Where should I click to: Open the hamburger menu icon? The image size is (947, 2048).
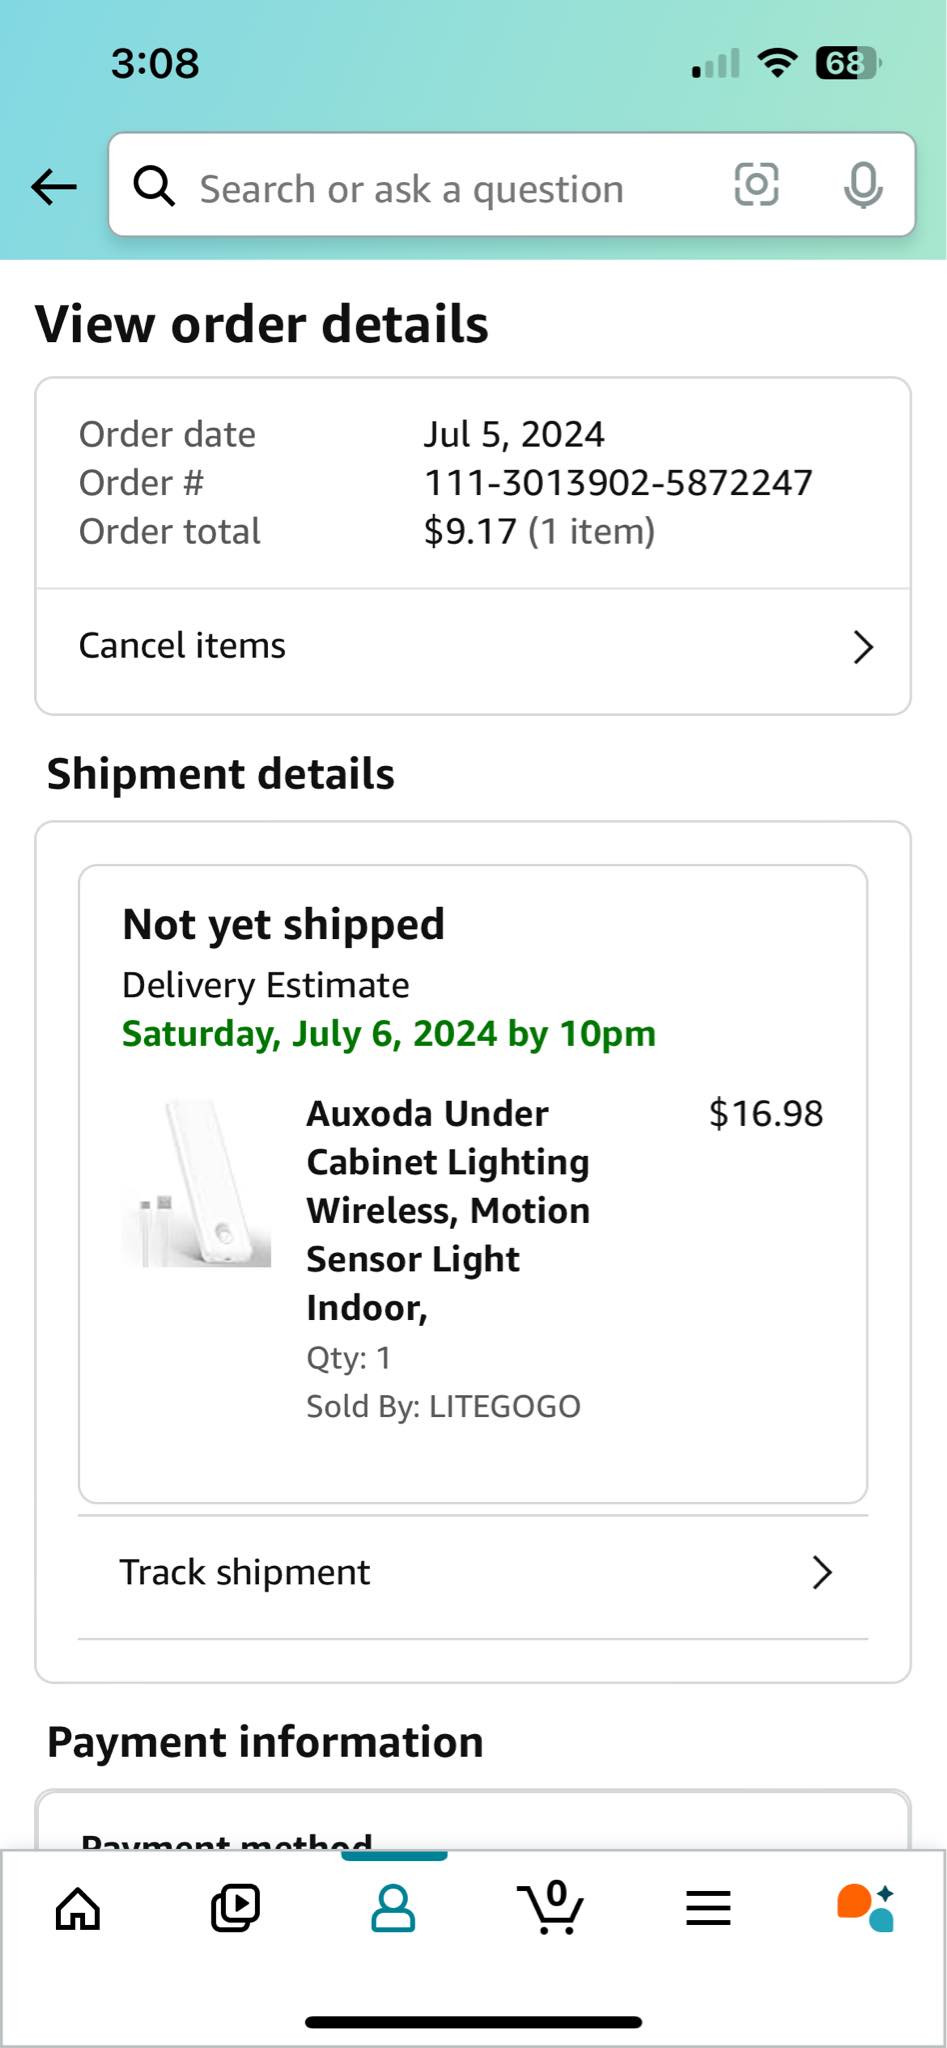tap(708, 1908)
